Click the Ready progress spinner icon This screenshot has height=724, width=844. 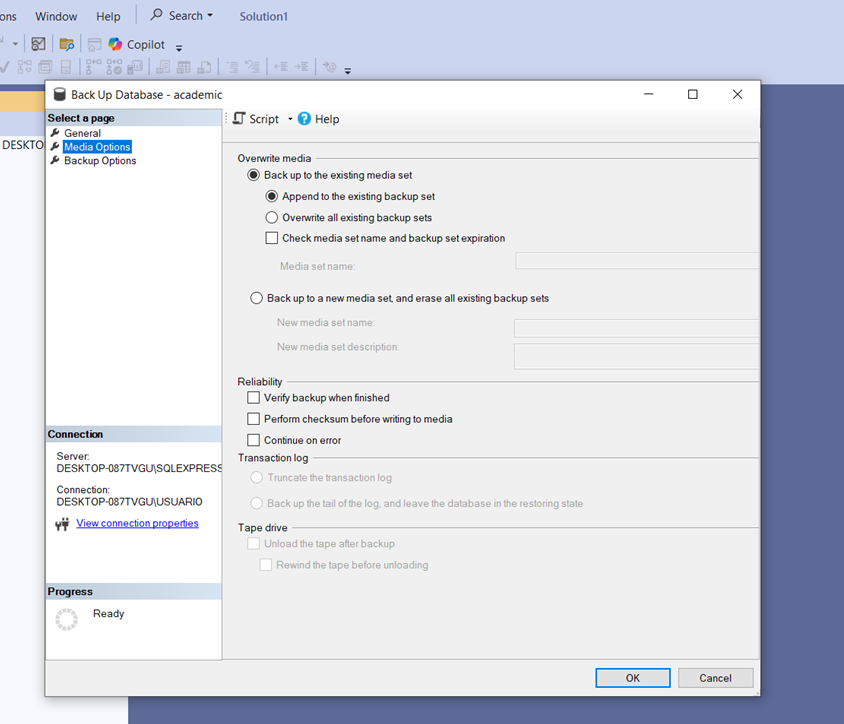[x=67, y=619]
